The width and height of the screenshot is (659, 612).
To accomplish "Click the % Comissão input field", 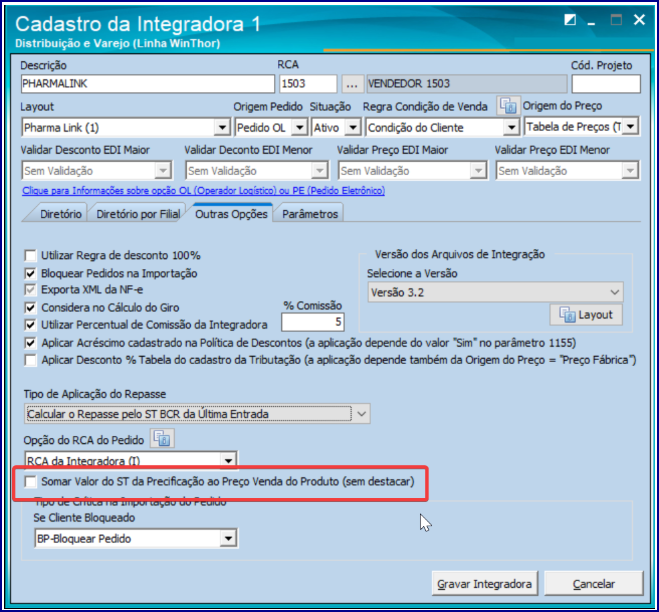I will [313, 322].
